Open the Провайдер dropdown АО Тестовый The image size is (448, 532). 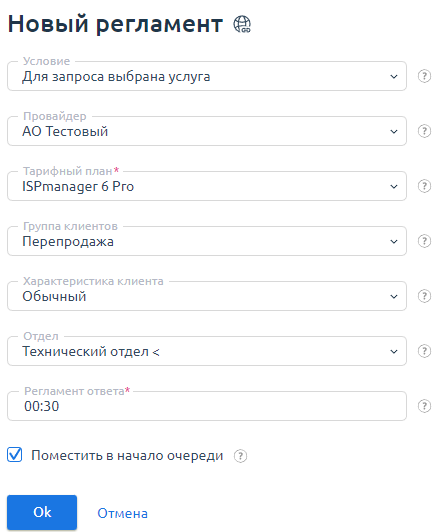coord(207,131)
